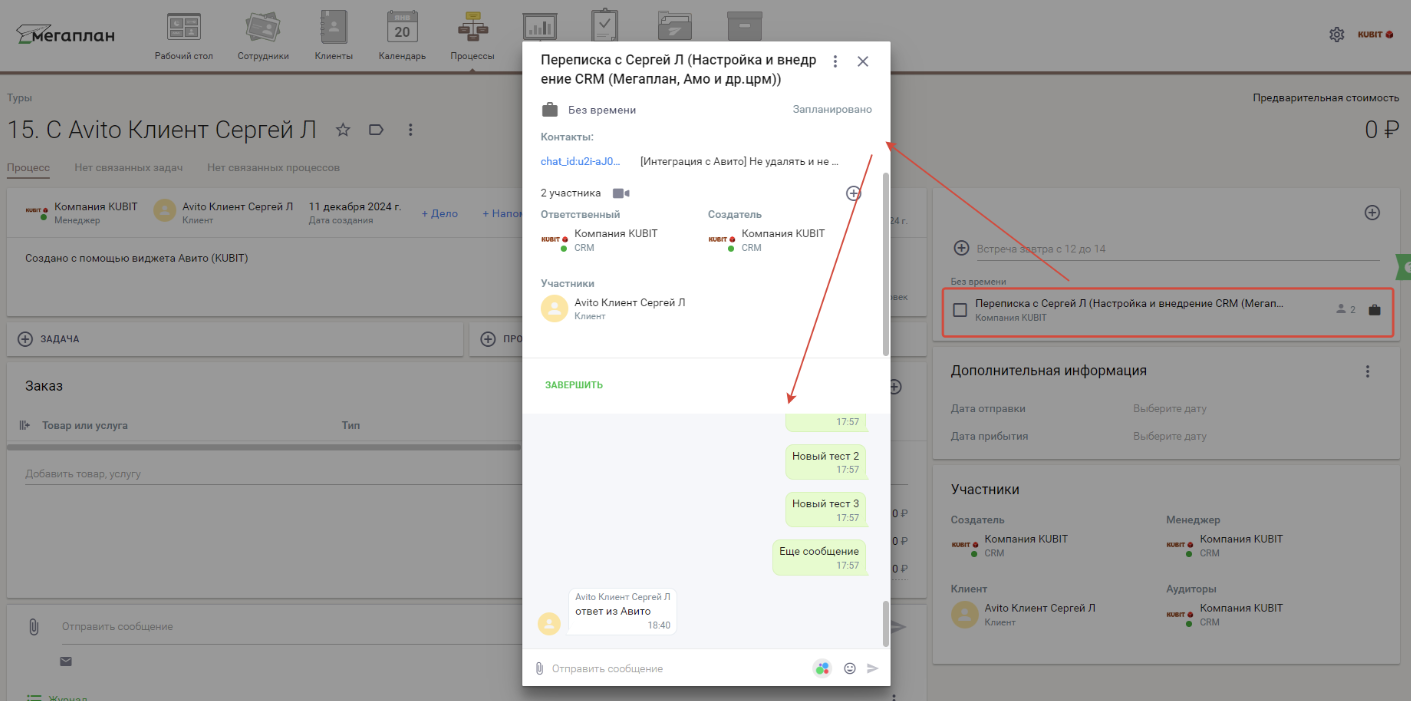This screenshot has width=1411, height=701.
Task: Click the Запланировано status in the dialog
Action: pos(832,110)
